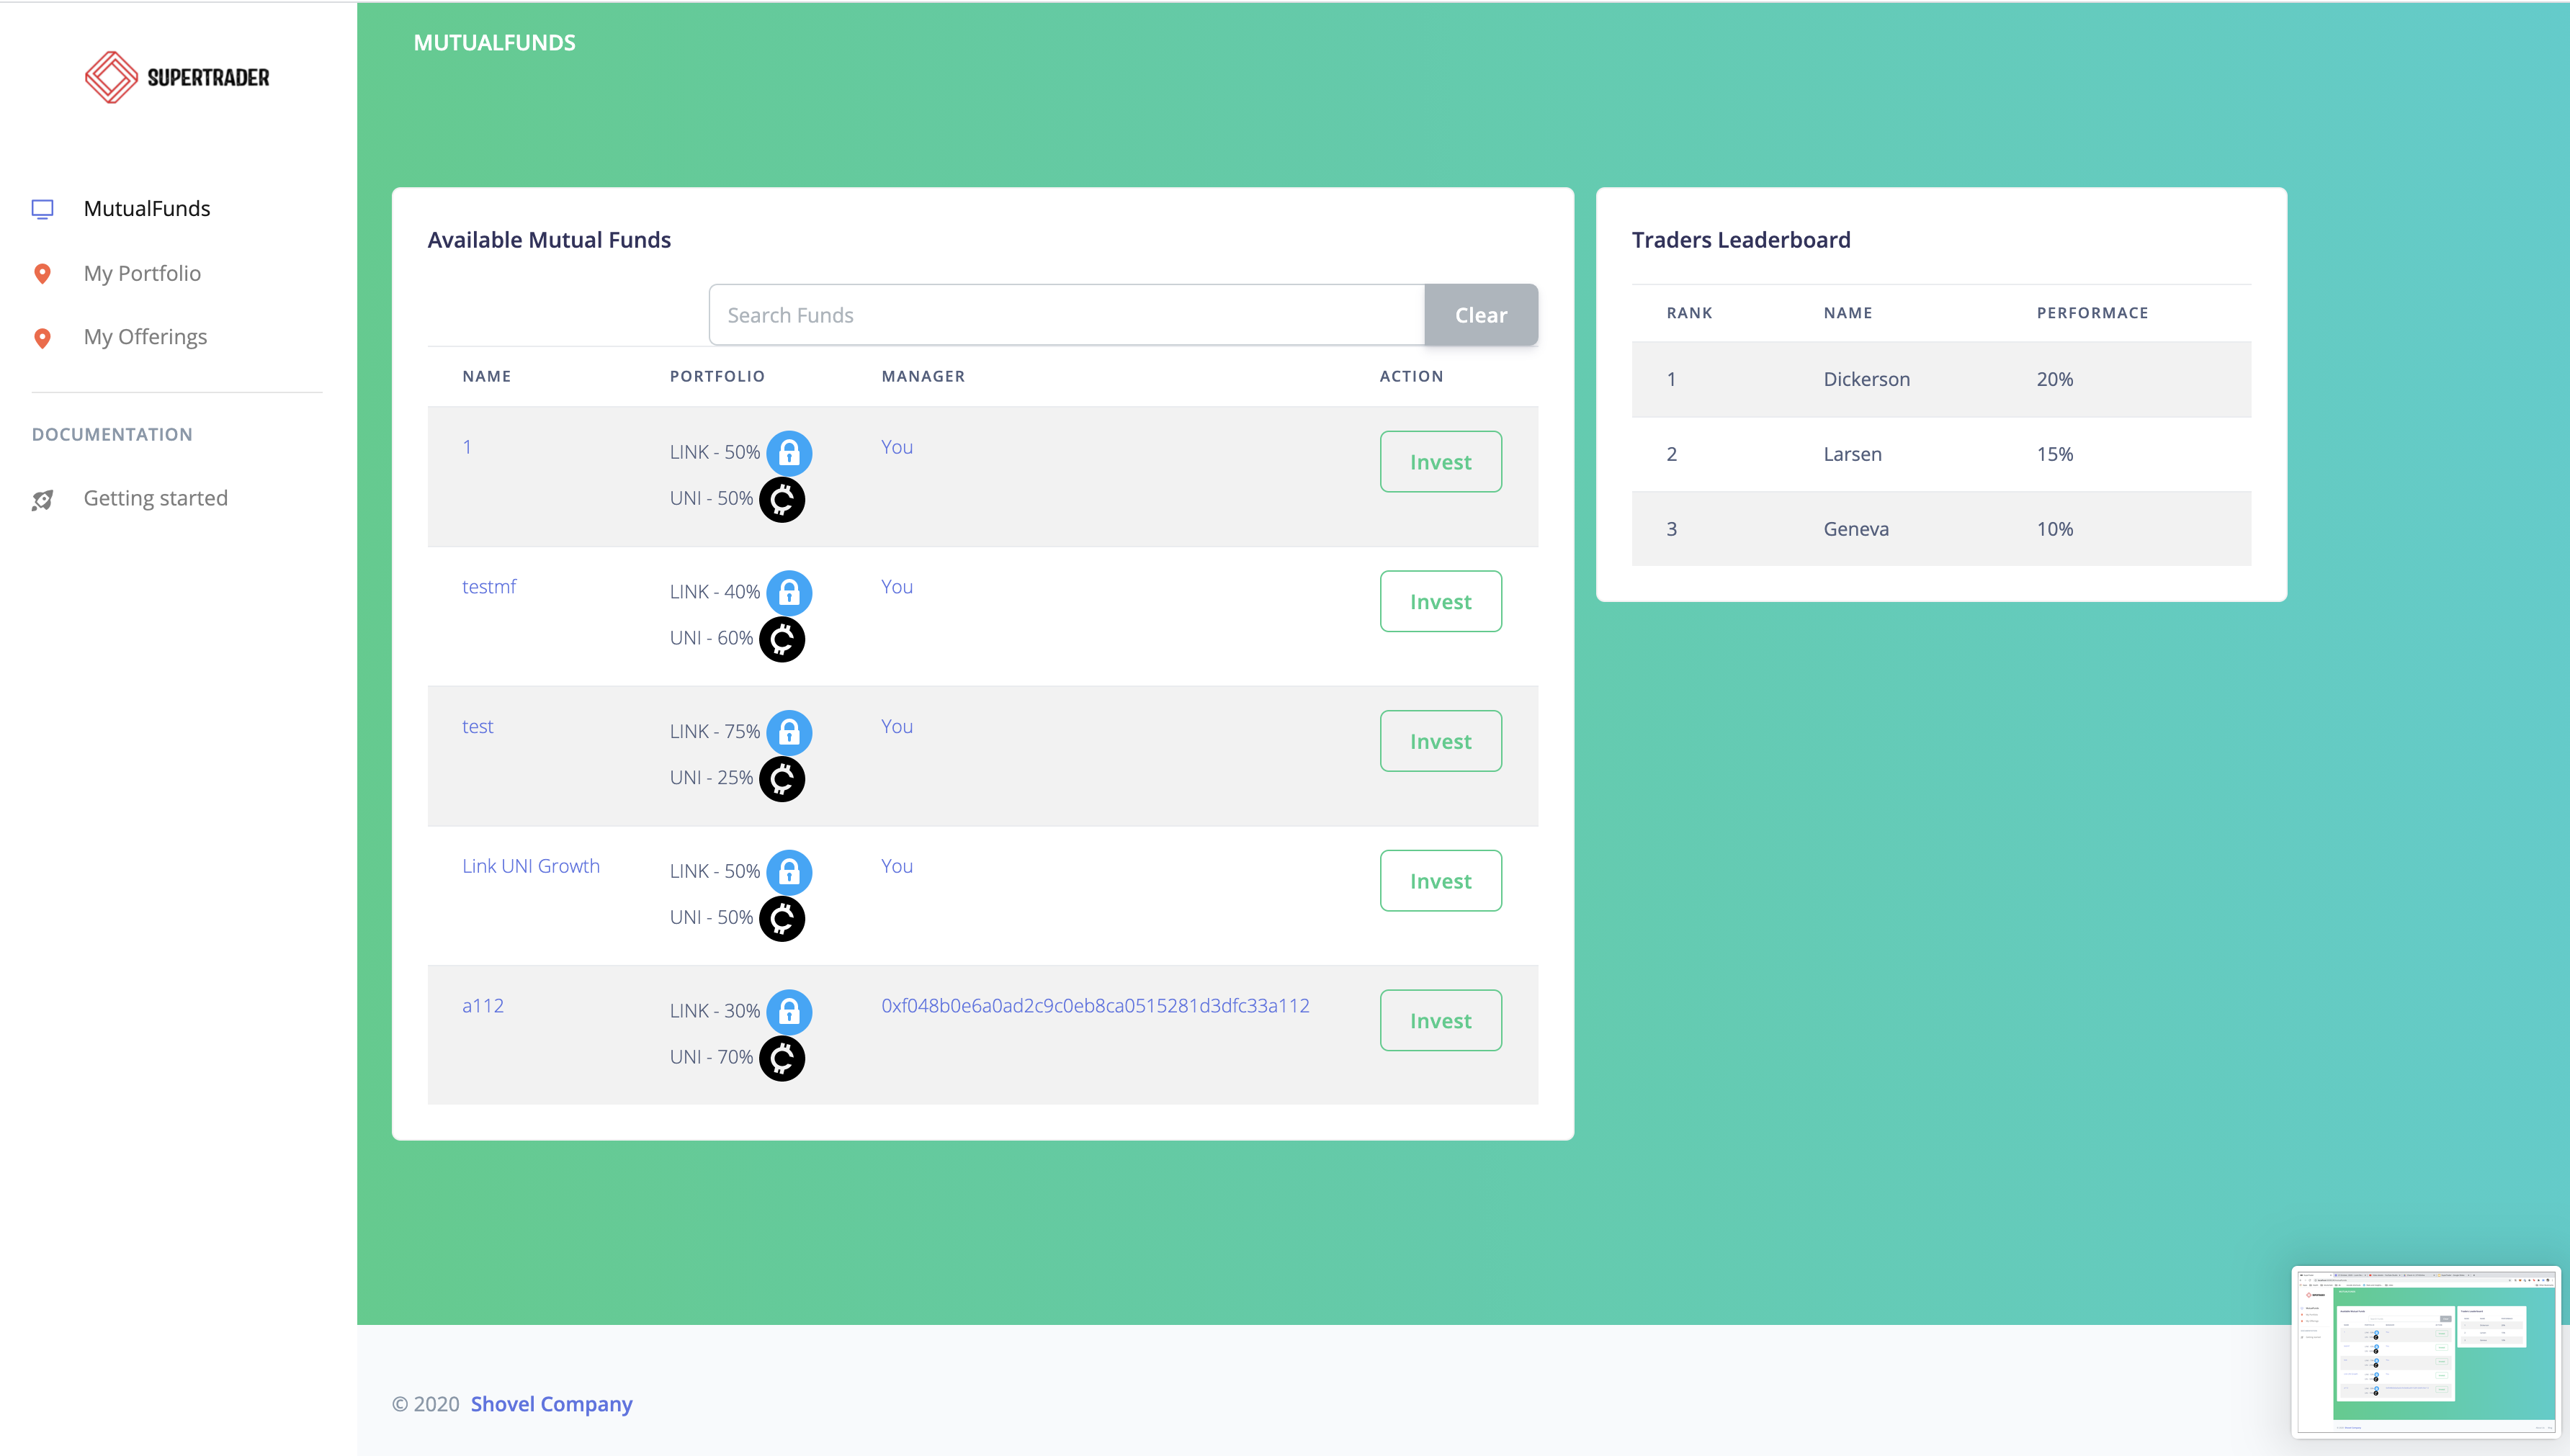Click the UNI refresh icon on a112 fund

[782, 1057]
